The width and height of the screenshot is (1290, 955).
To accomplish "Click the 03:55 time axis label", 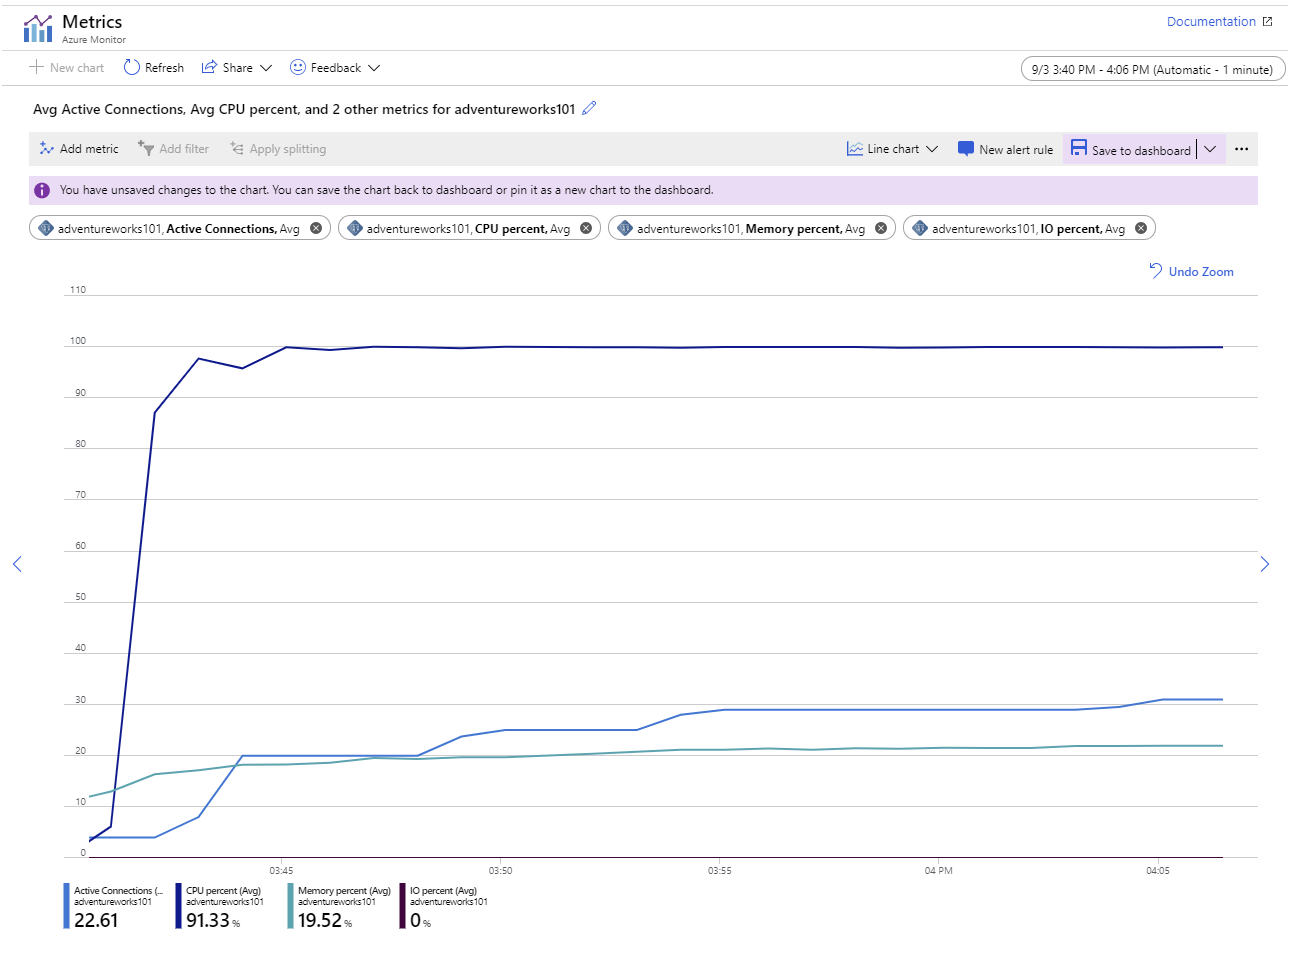I will 719,871.
